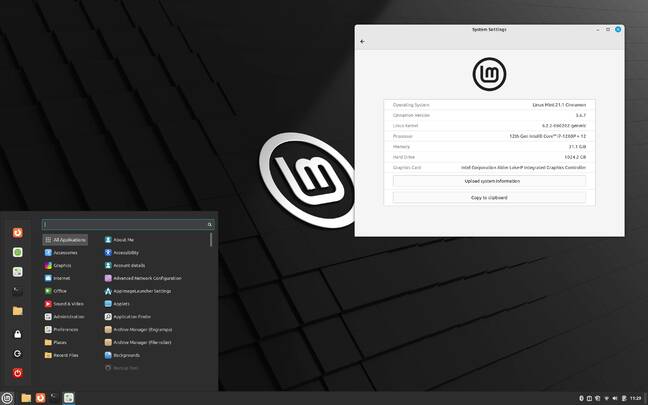Go back using arrow in System Settings
The height and width of the screenshot is (405, 648).
[x=362, y=41]
